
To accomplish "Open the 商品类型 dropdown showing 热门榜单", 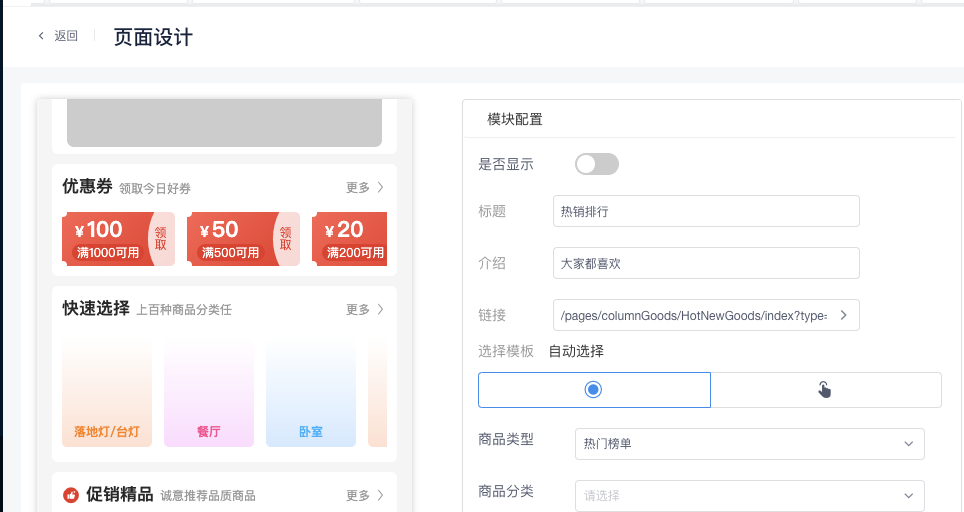I will point(749,443).
